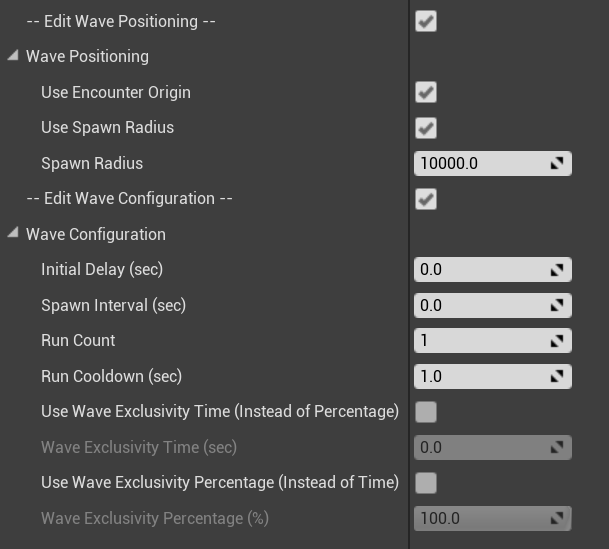
Task: Collapse the Wave Configuration section
Action: pos(13,233)
